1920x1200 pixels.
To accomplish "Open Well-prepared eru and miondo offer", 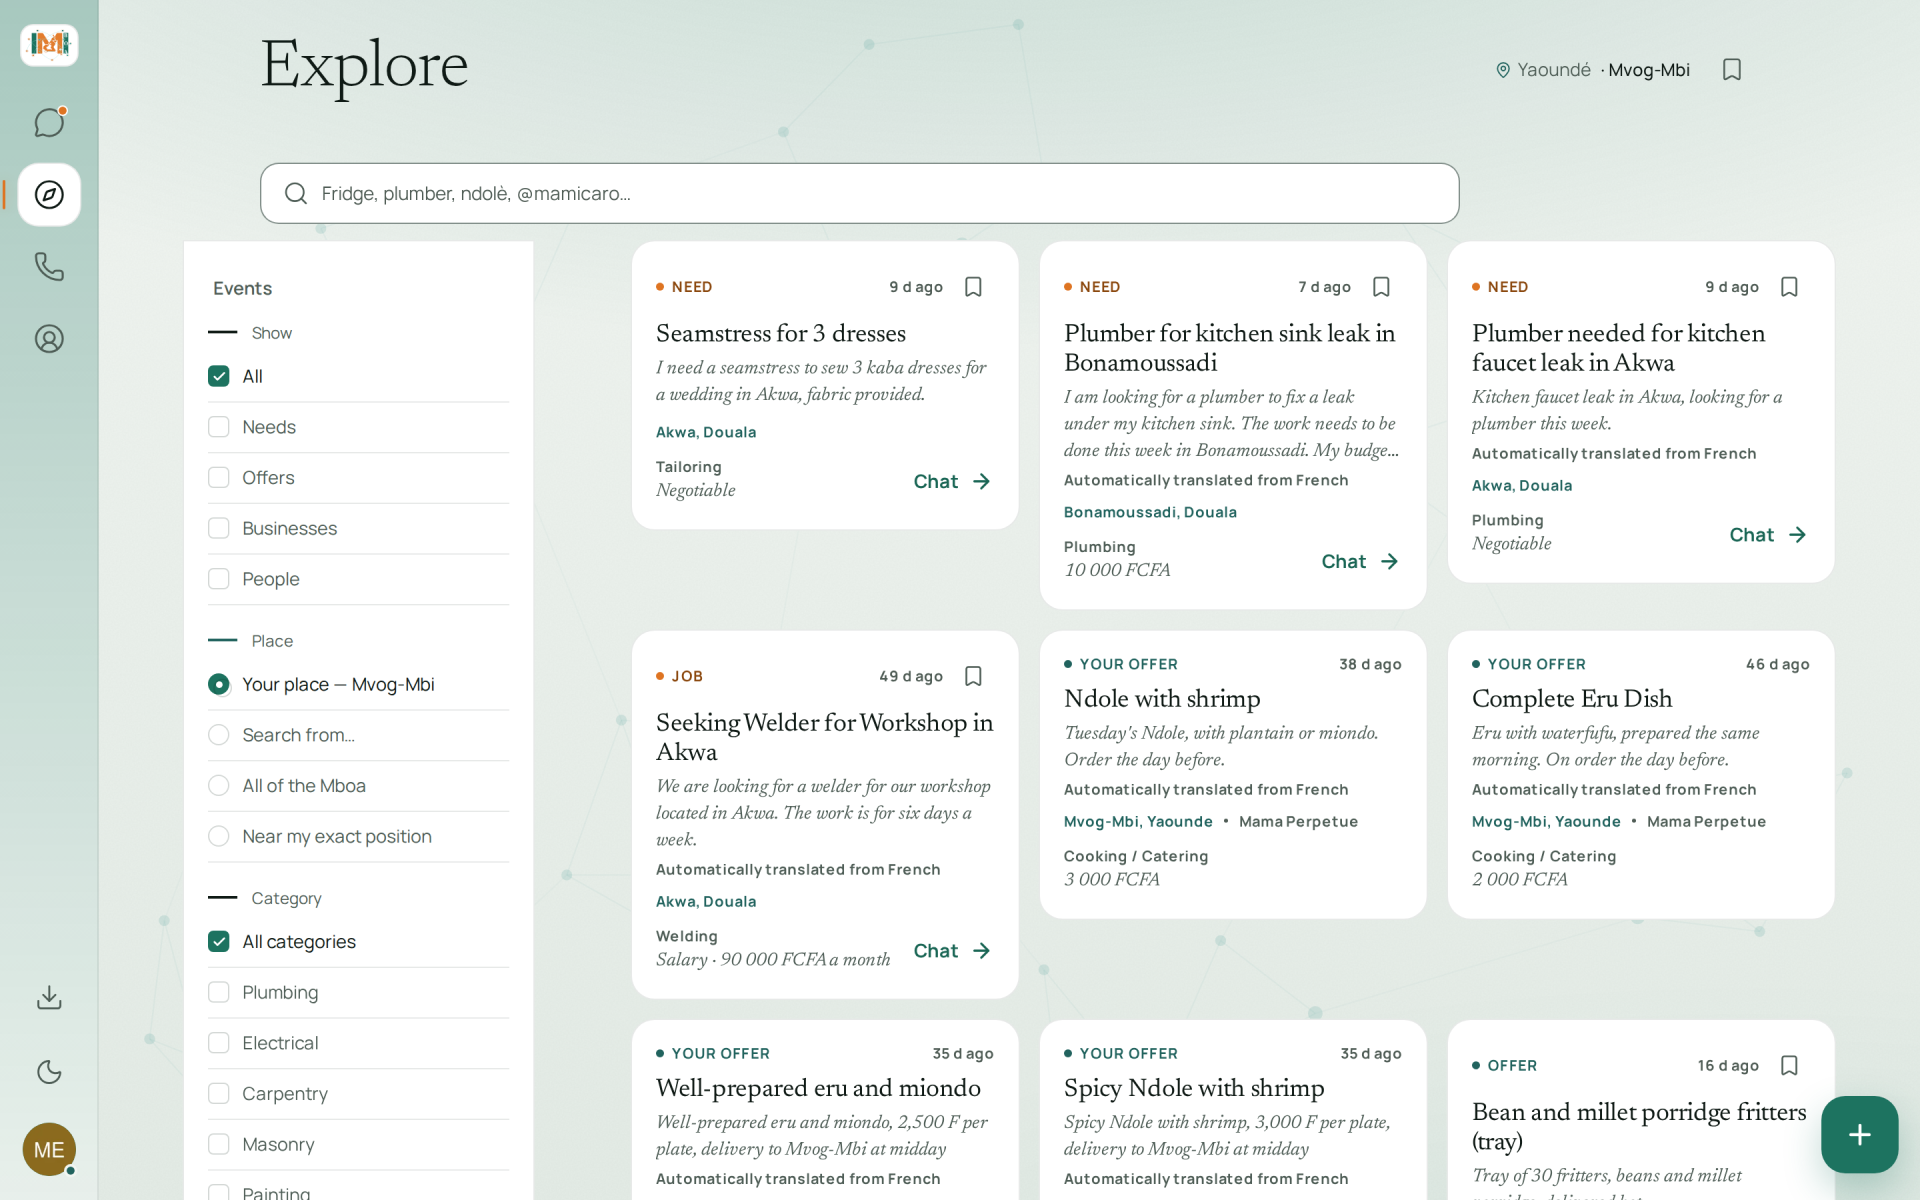I will 818,1087.
